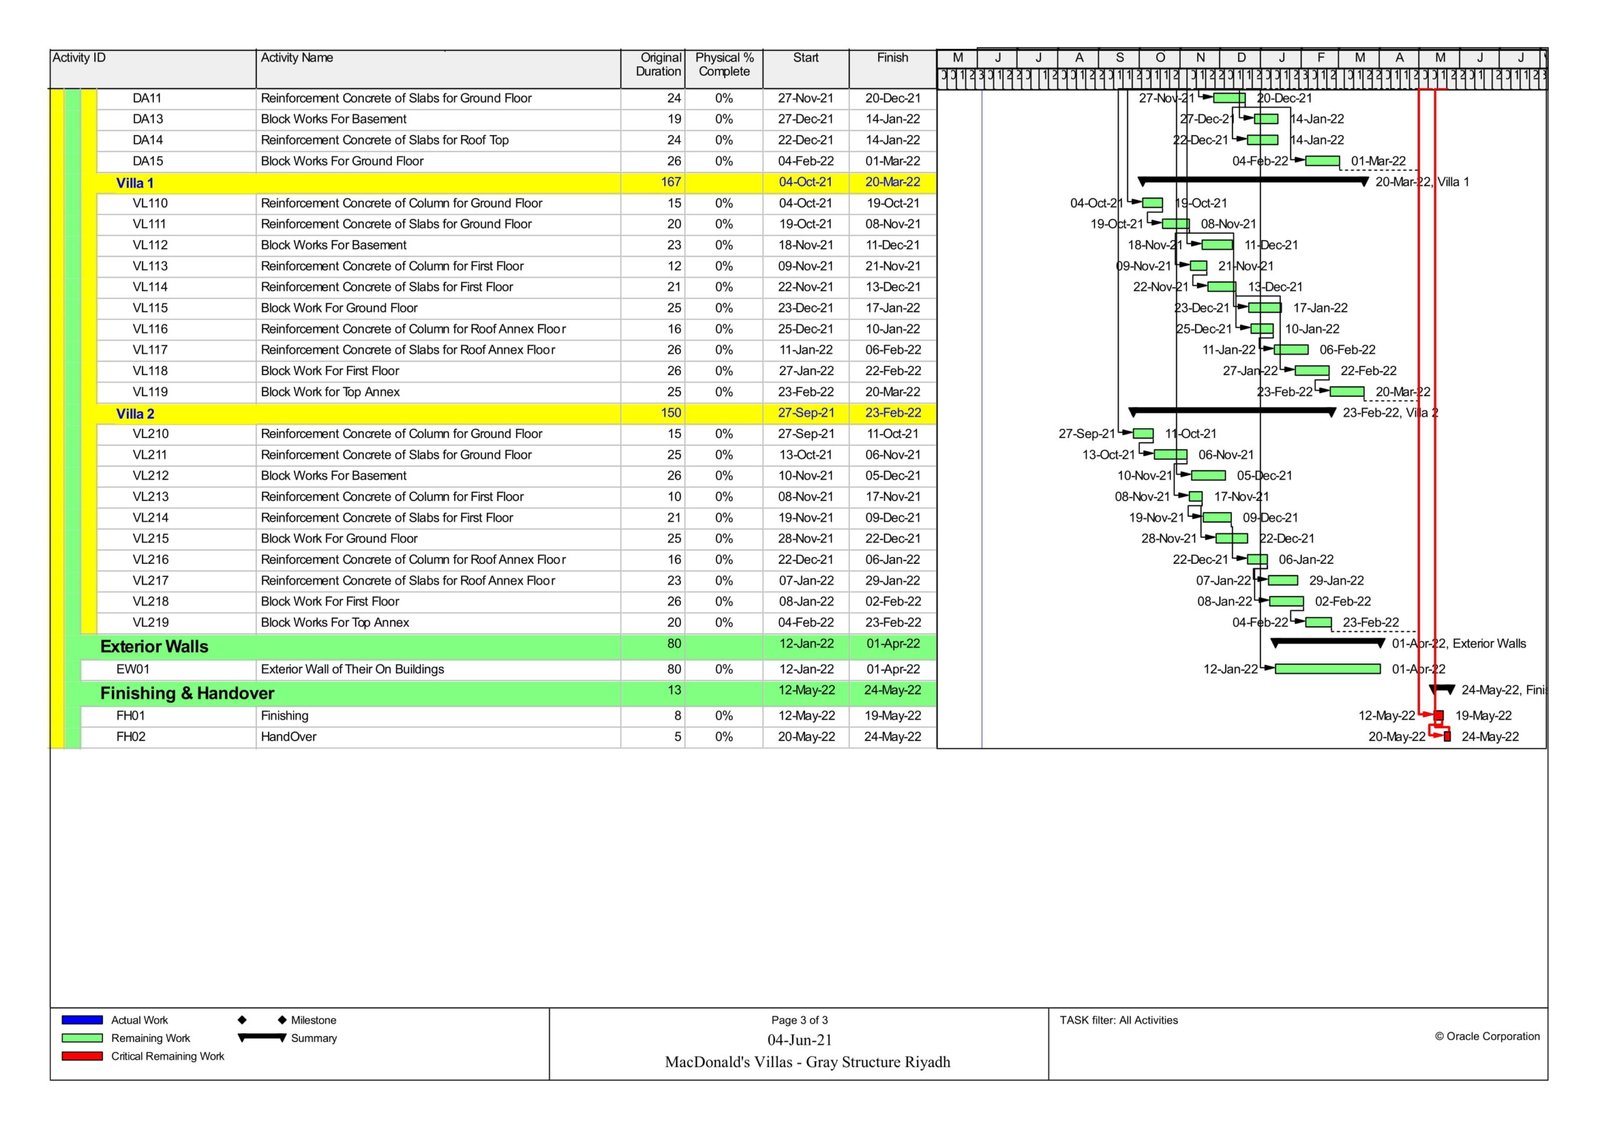The width and height of the screenshot is (1600, 1132).
Task: Select the green Gantt bar for EW01 Exterior Wall
Action: (1327, 669)
